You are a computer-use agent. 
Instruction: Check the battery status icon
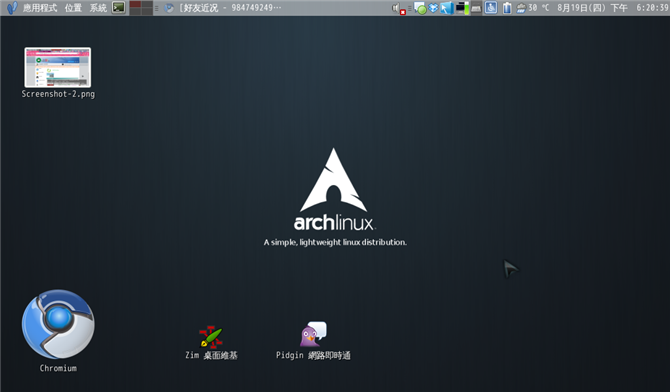pyautogui.click(x=507, y=8)
